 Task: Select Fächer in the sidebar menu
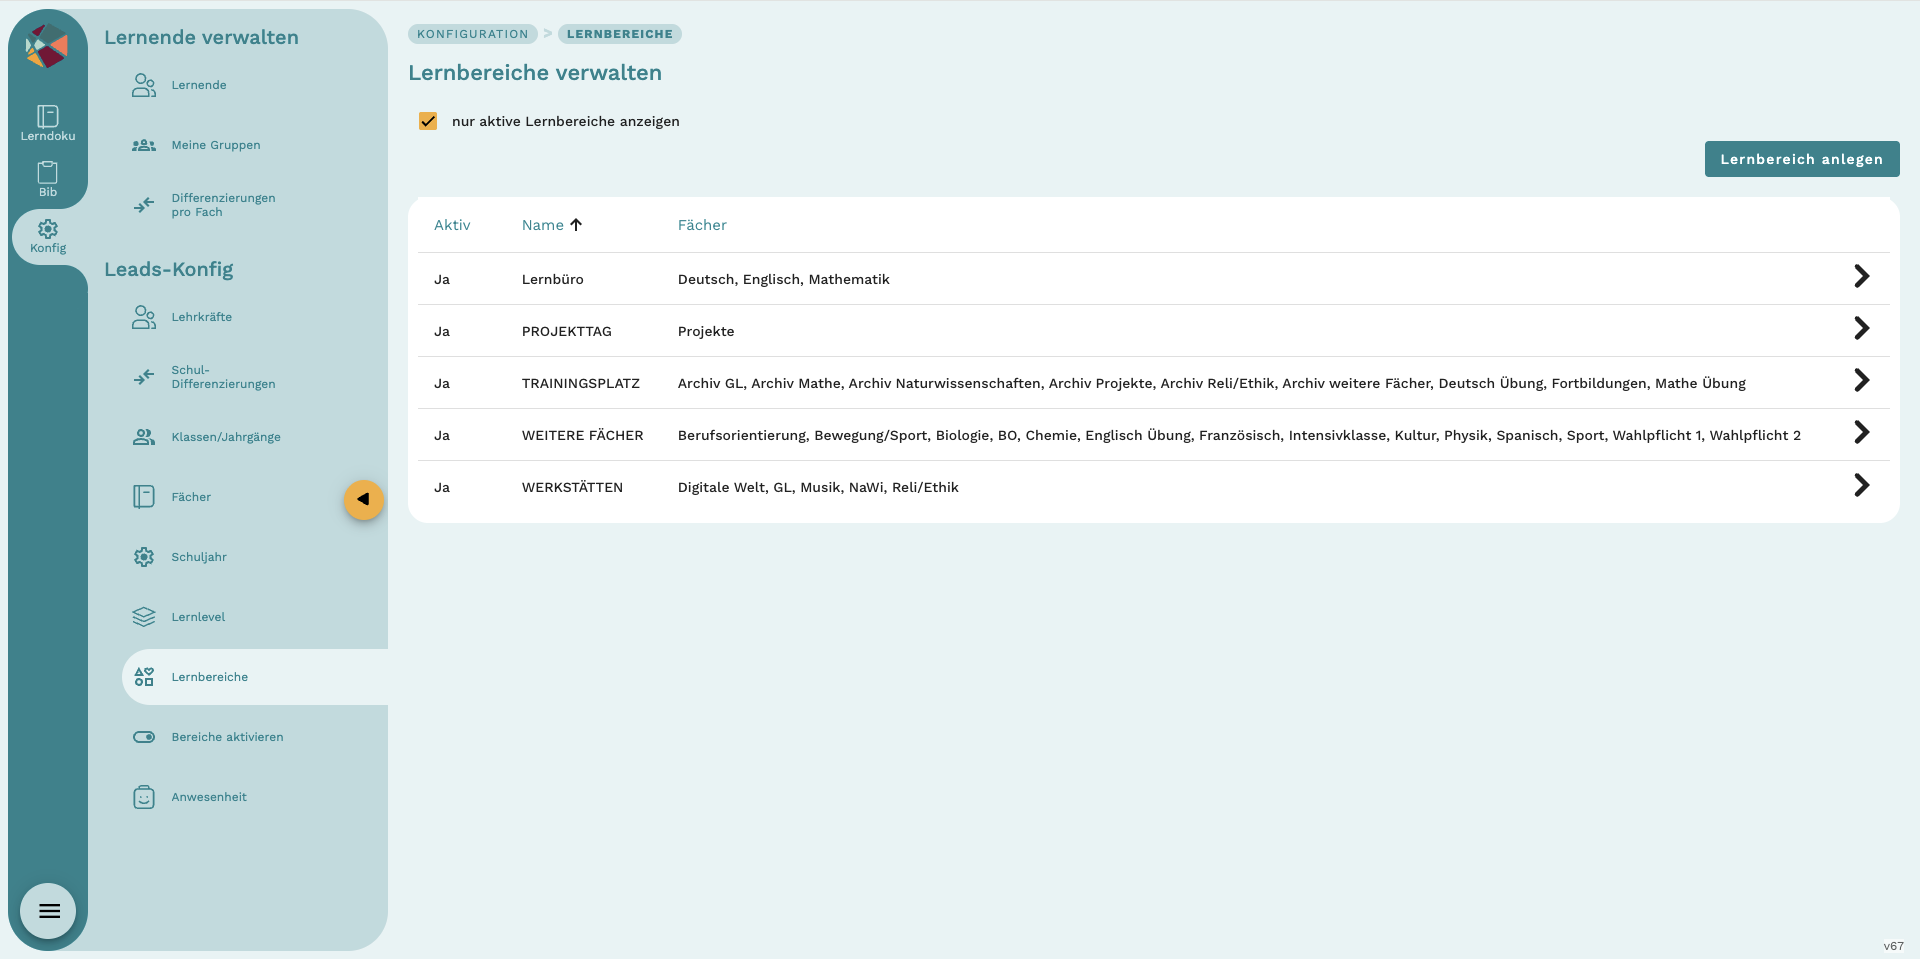pos(191,497)
